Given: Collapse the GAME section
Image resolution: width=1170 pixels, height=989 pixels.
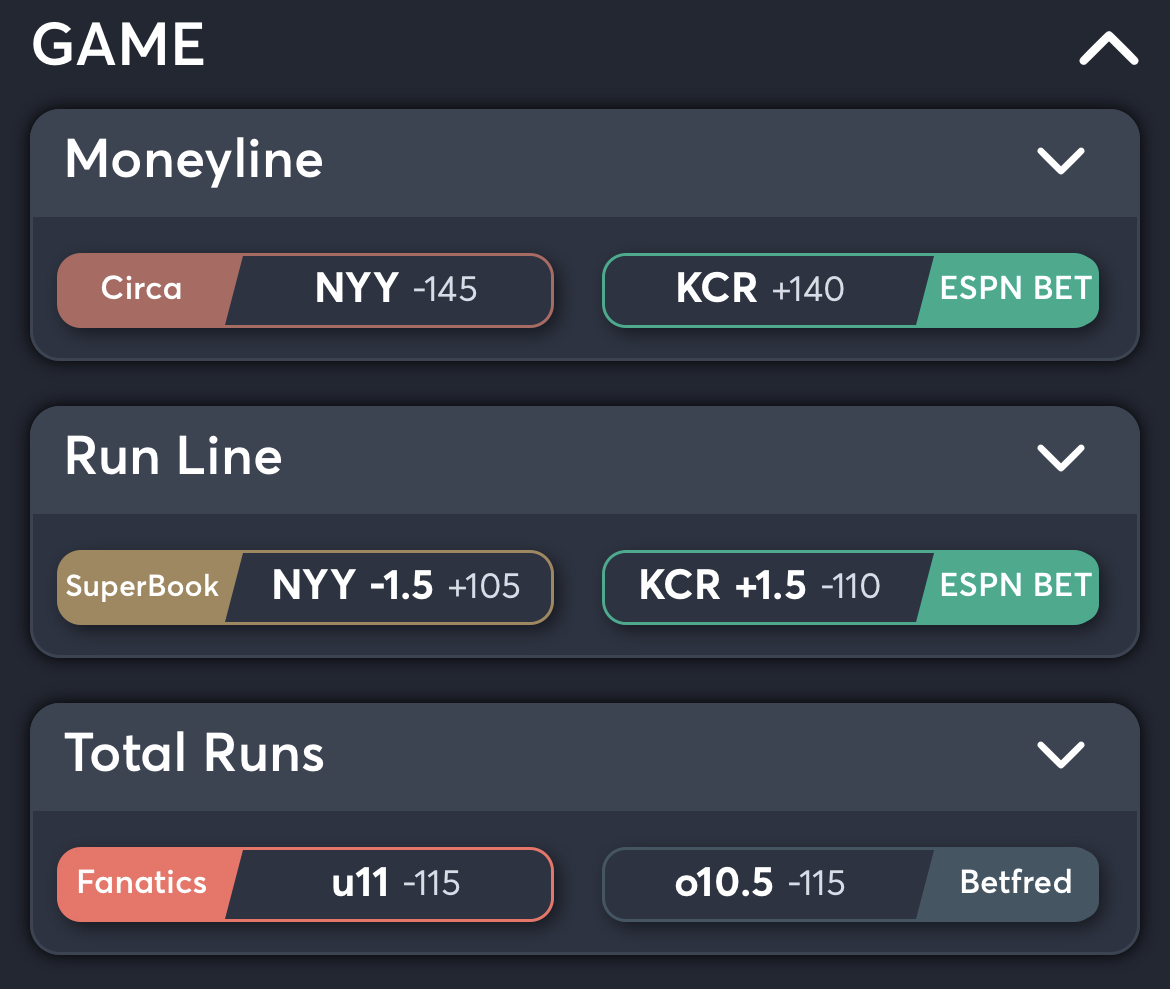Looking at the screenshot, I should [1105, 47].
